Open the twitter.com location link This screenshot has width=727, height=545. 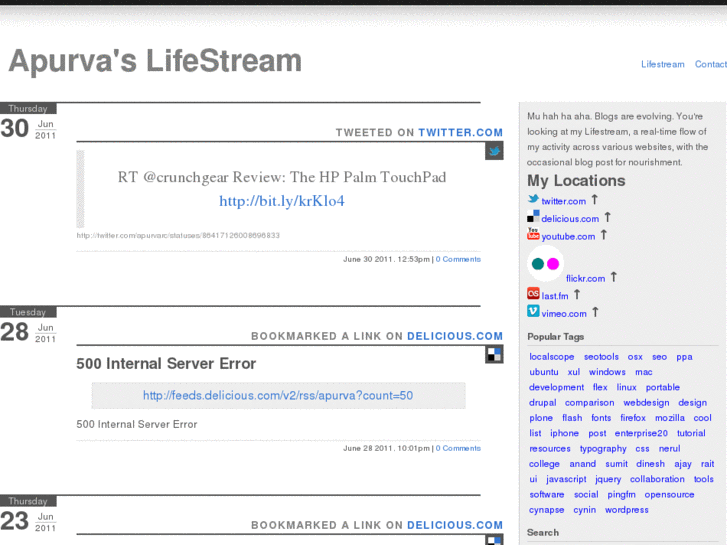[x=564, y=201]
